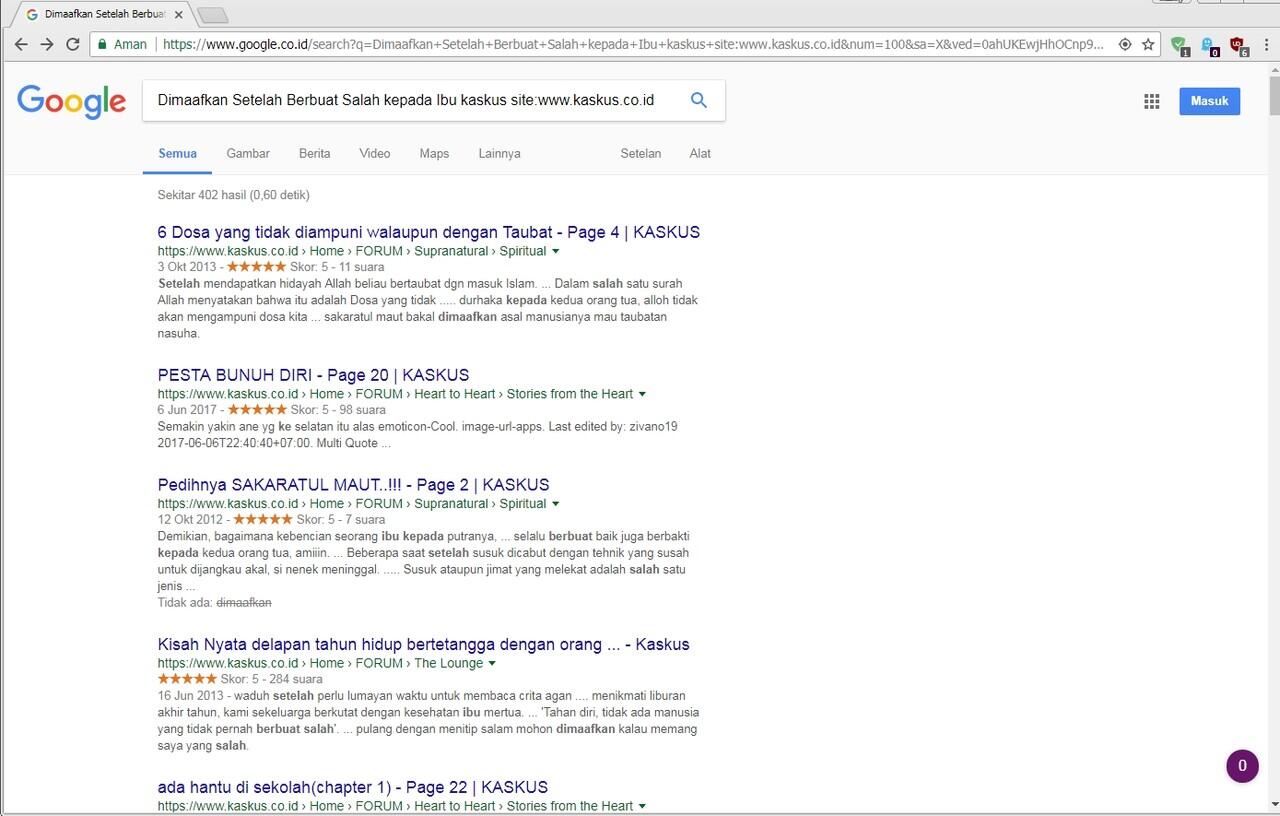This screenshot has height=816, width=1280.
Task: Switch to the Gambar tab
Action: (248, 153)
